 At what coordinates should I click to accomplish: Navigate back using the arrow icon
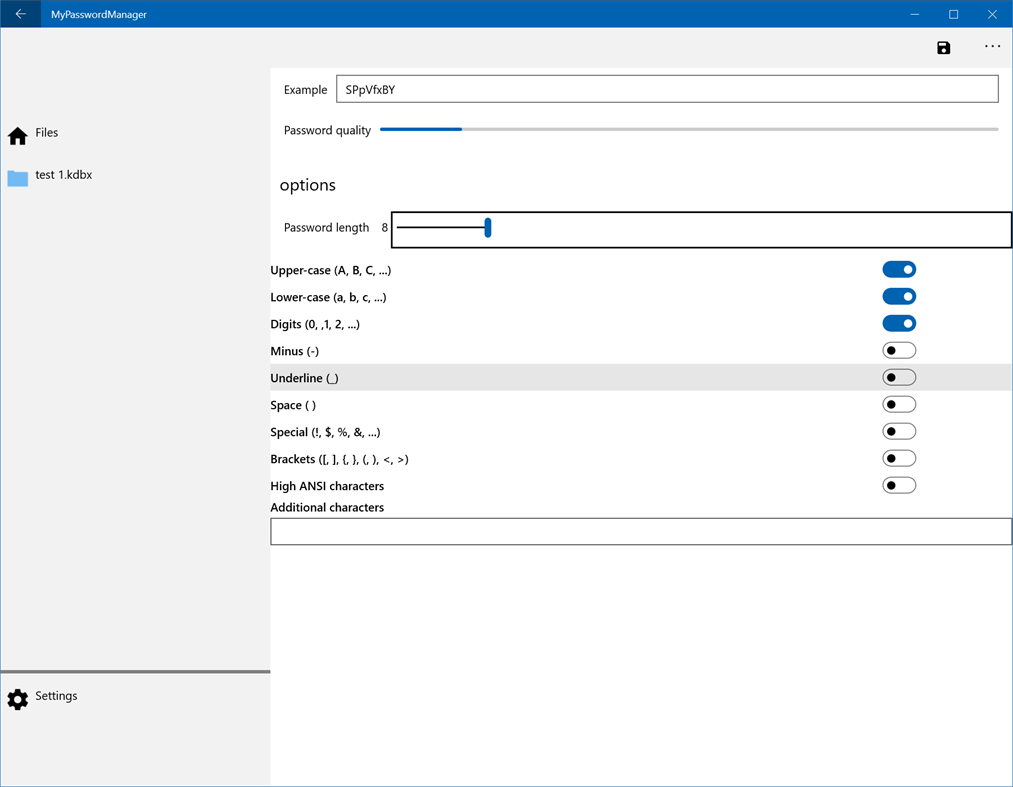[x=20, y=14]
